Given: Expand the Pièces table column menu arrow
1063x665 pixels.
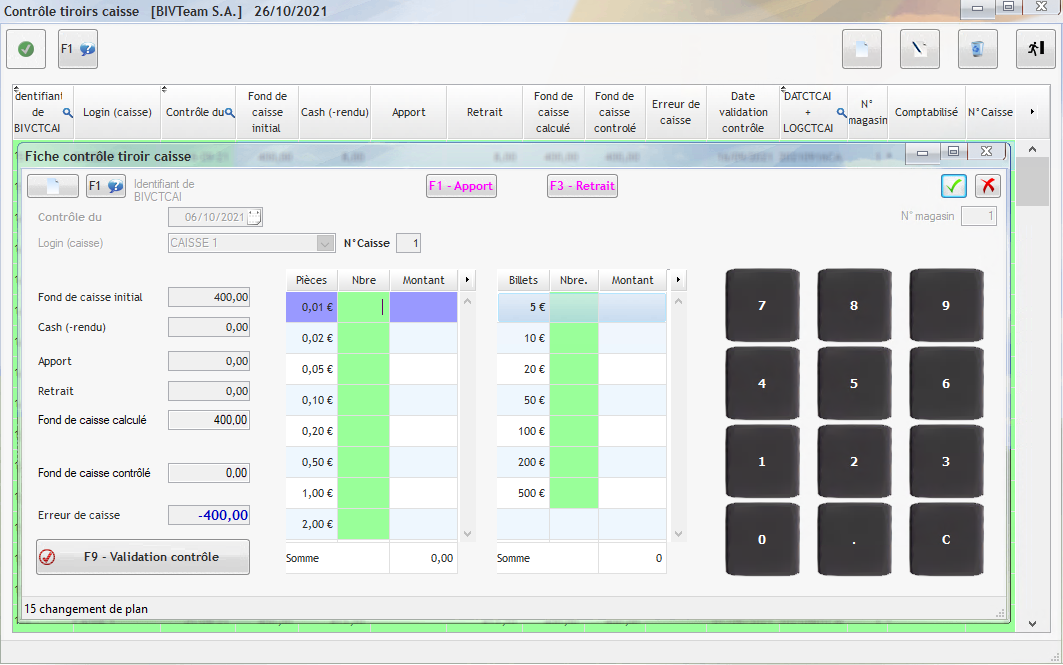Looking at the screenshot, I should (467, 280).
